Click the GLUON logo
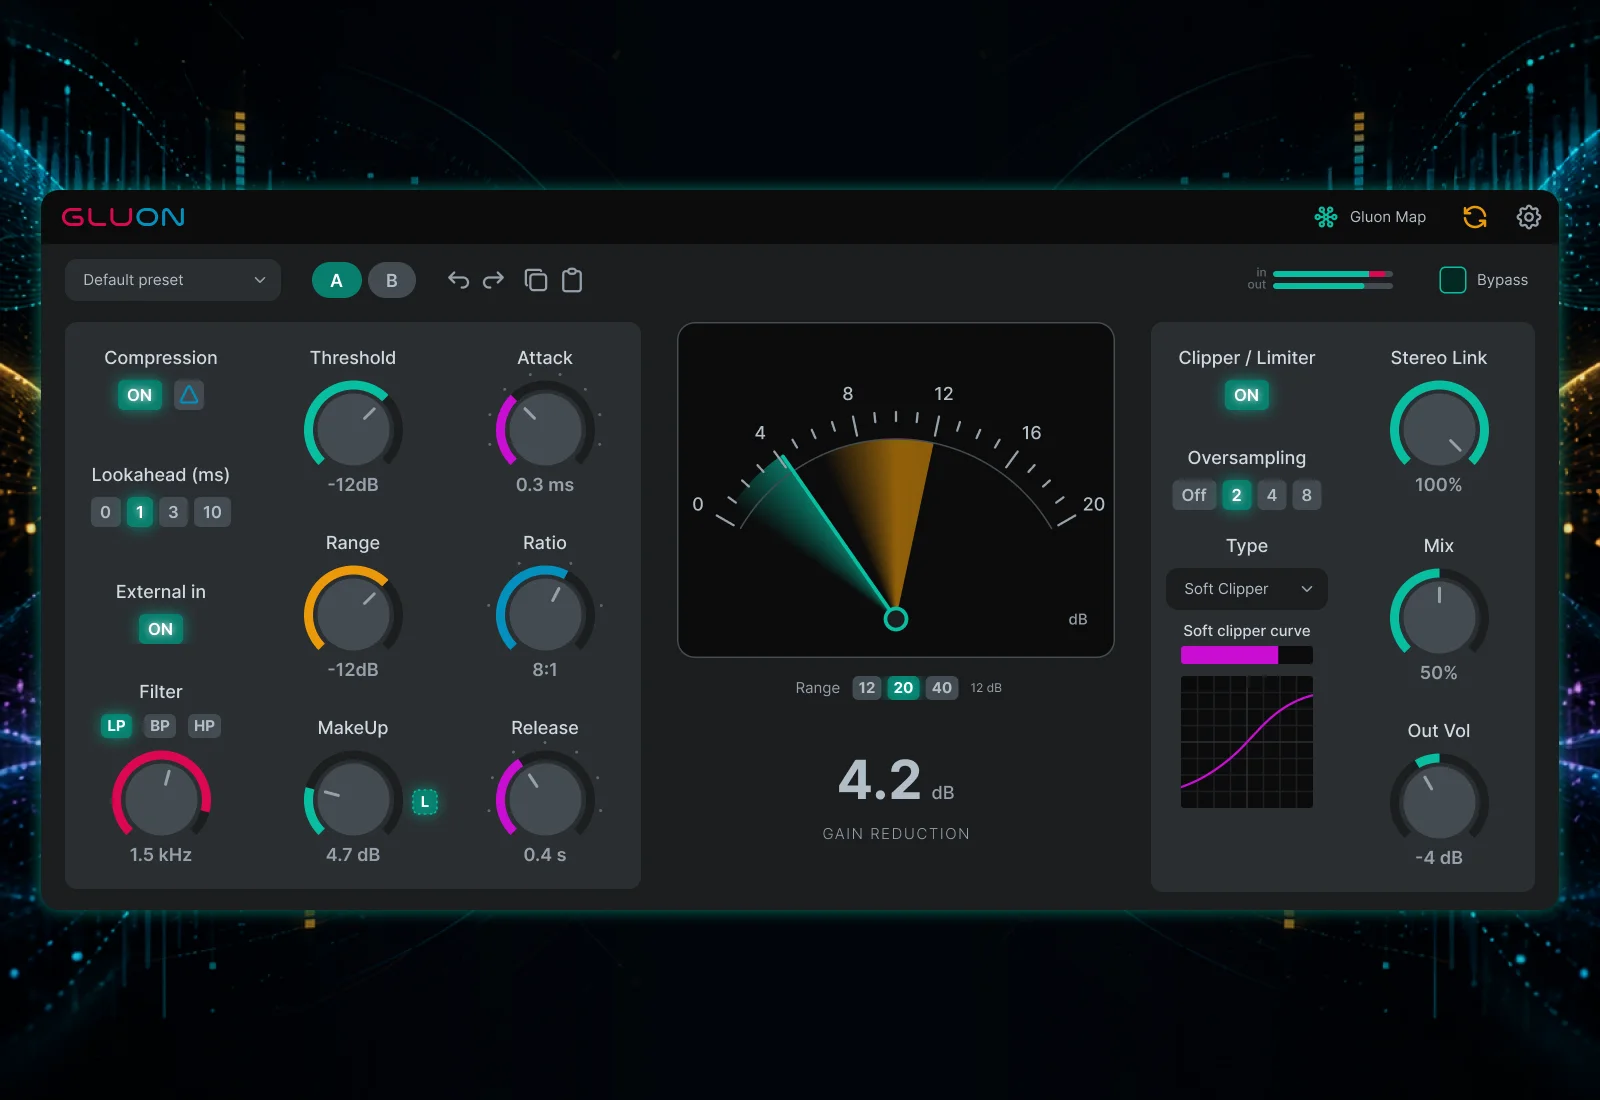 pyautogui.click(x=123, y=217)
